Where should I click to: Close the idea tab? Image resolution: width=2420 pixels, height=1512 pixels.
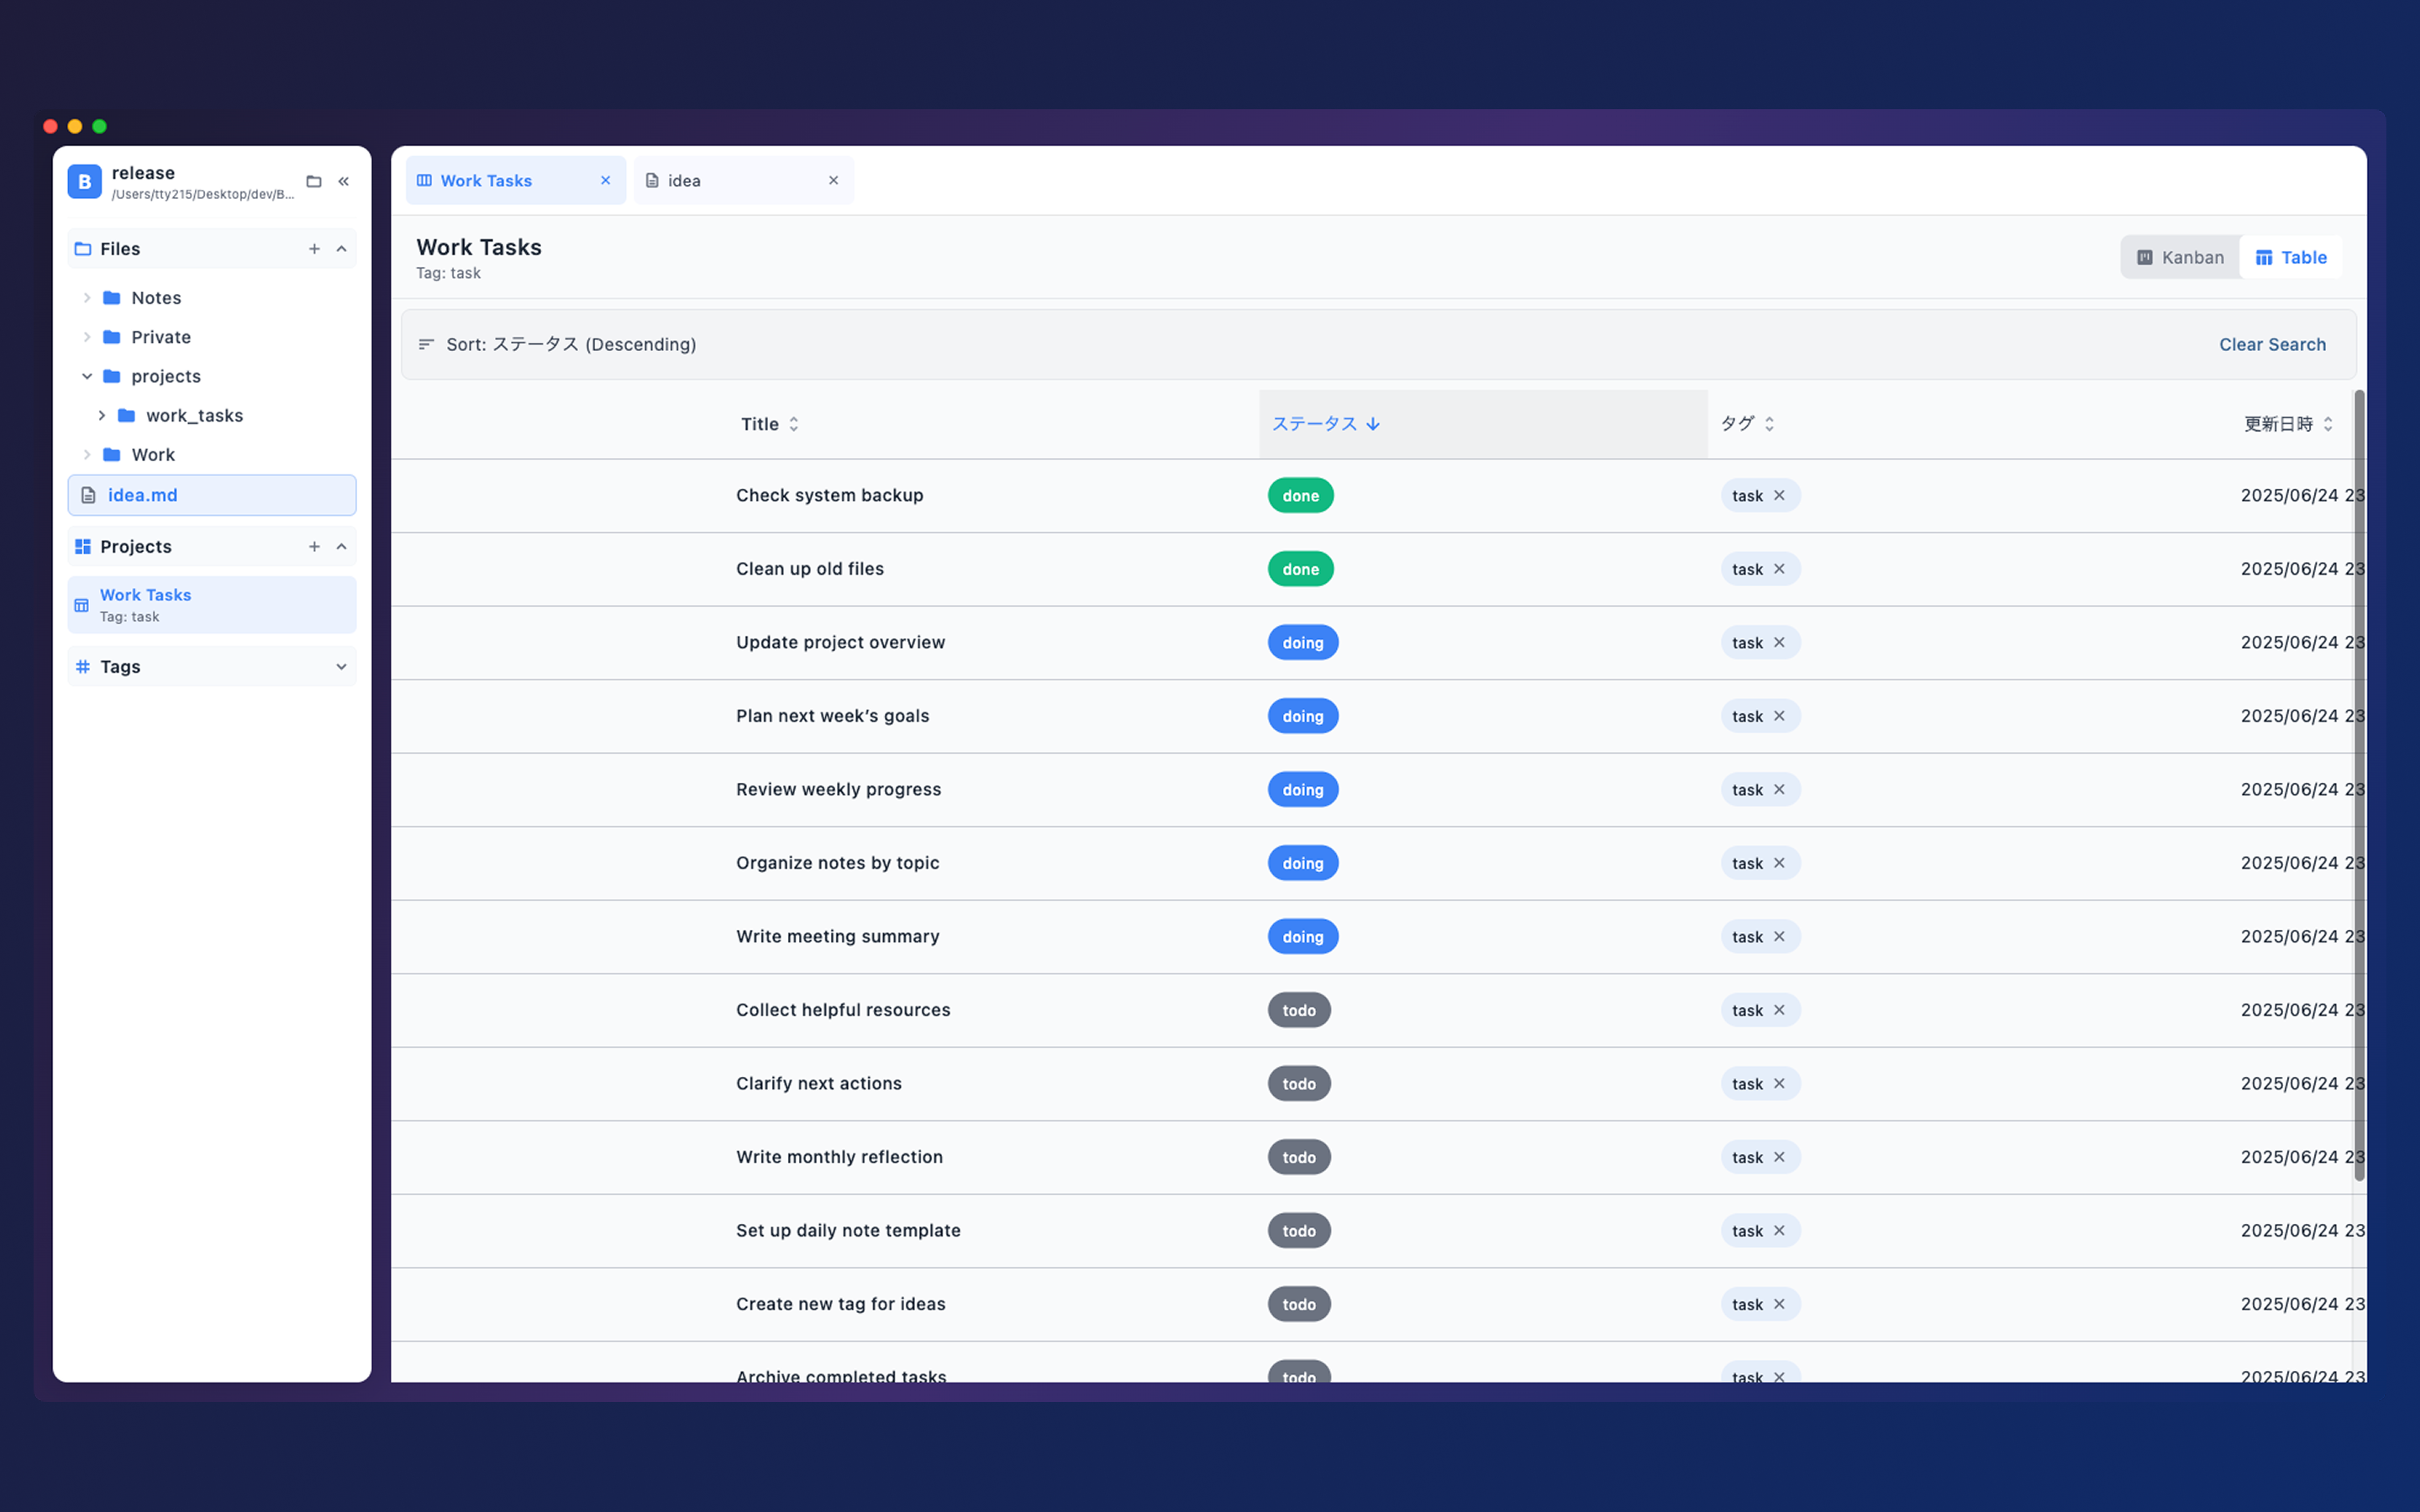(x=833, y=180)
